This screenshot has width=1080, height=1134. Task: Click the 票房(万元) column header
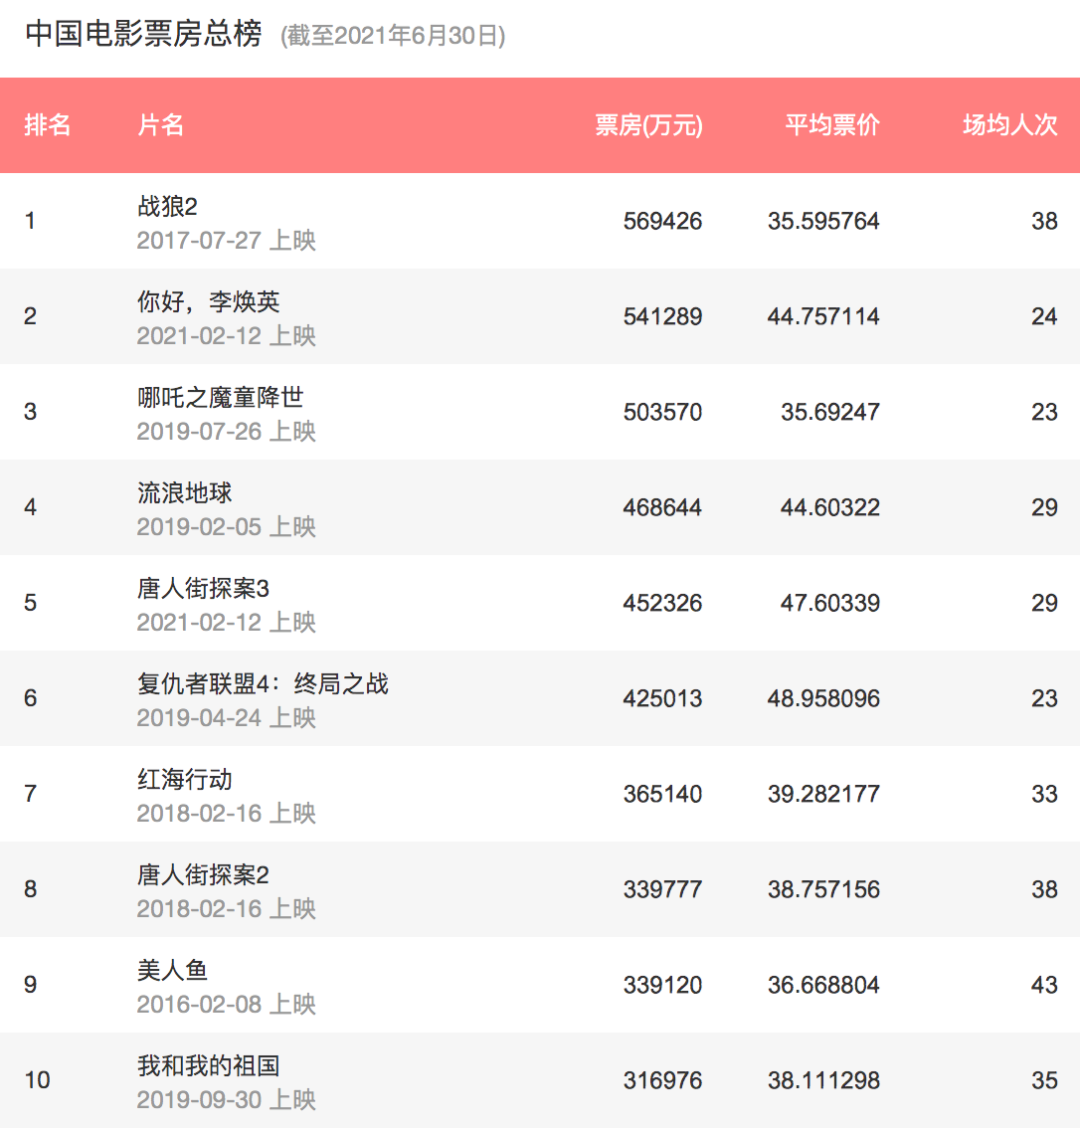[648, 125]
